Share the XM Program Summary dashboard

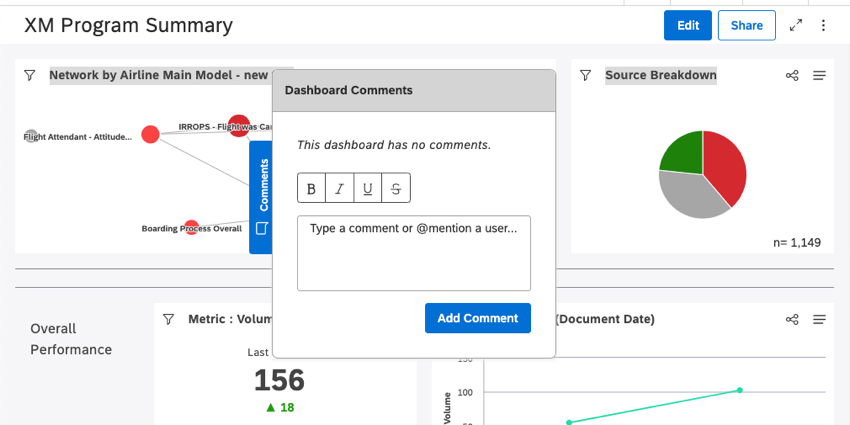746,25
